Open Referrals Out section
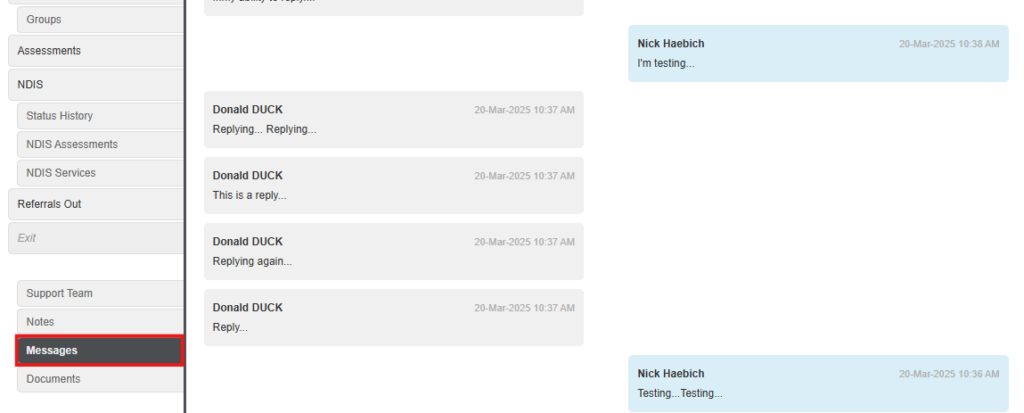 96,204
